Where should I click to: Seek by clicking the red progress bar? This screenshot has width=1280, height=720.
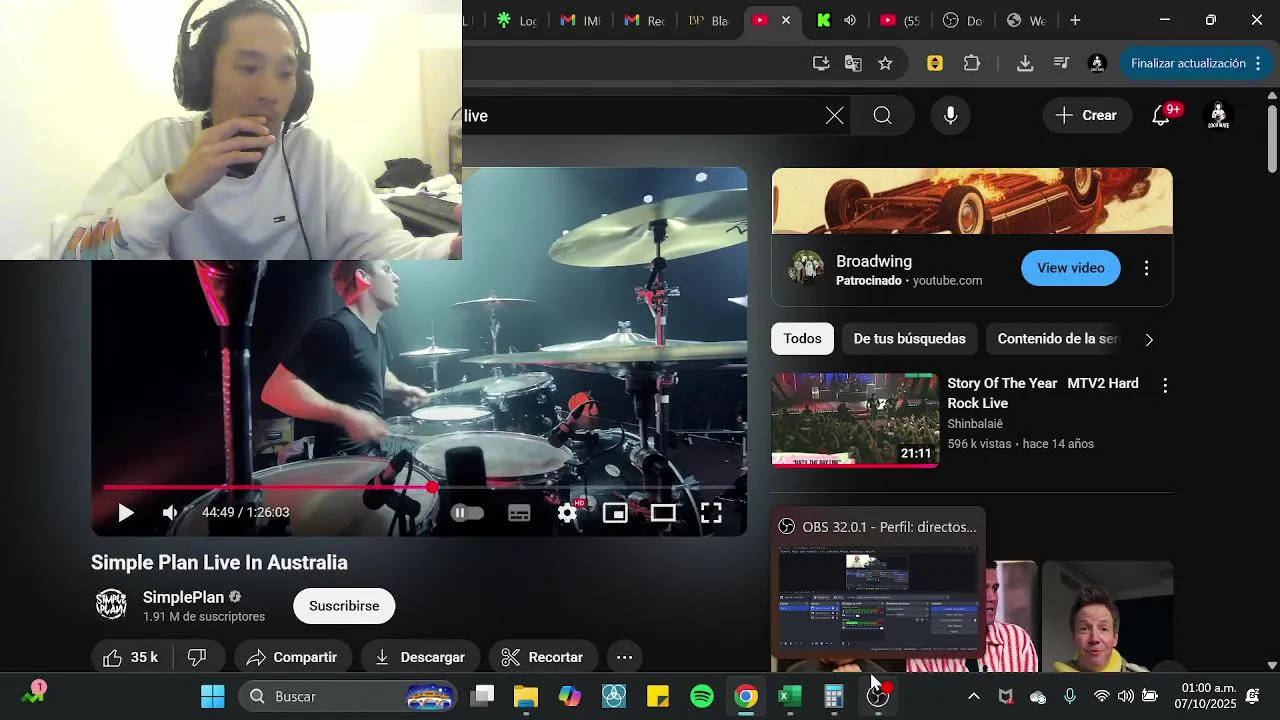267,488
